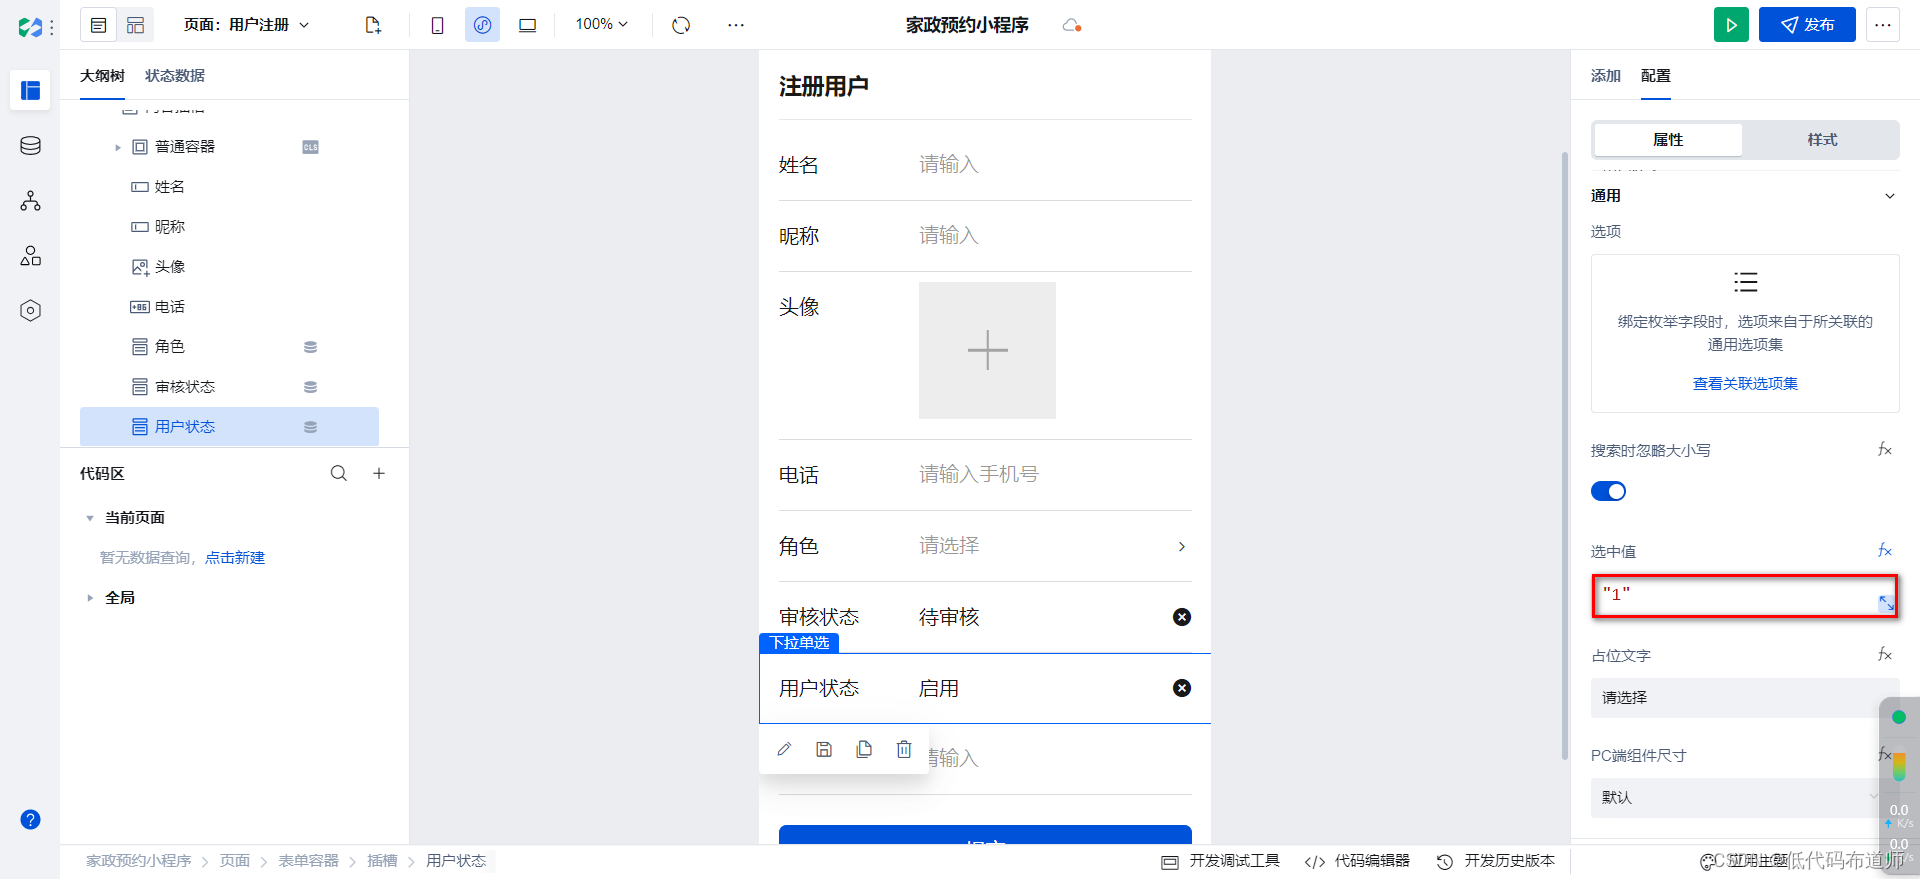Switch to outline list layout icon

point(98,25)
